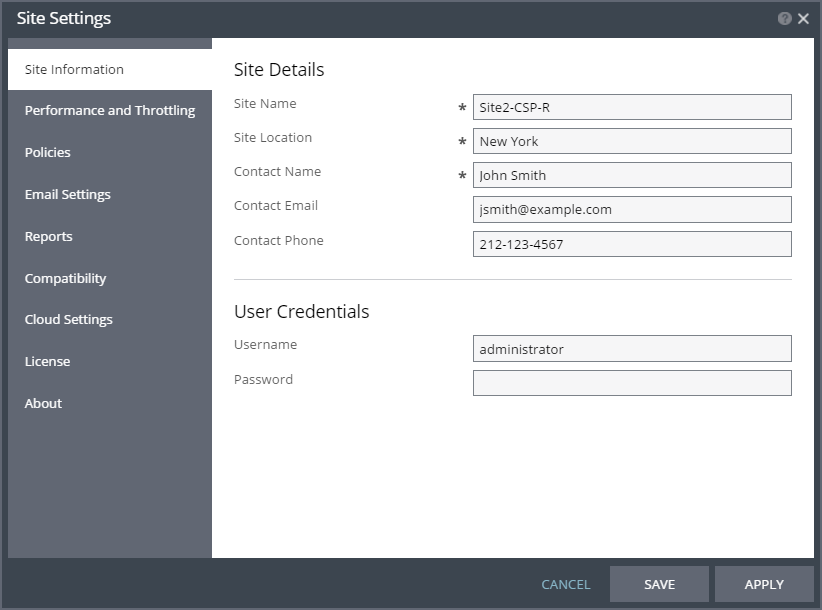Click the Site Location field
The width and height of the screenshot is (822, 610).
632,141
